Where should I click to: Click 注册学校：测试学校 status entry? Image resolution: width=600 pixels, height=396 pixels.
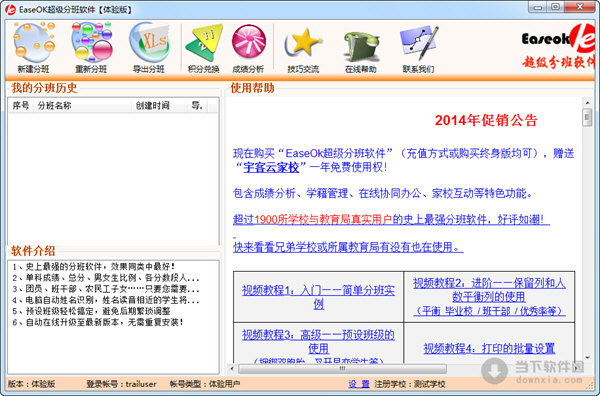click(410, 384)
